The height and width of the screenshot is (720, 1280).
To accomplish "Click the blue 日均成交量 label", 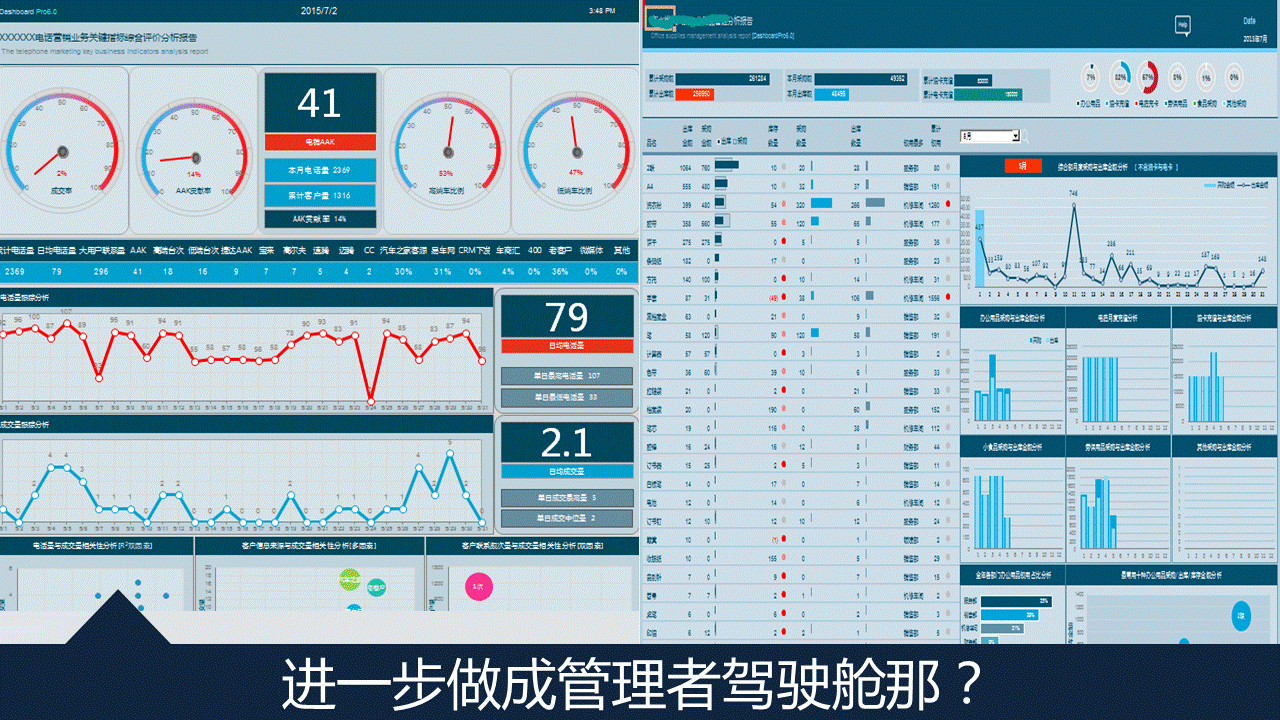I will pyautogui.click(x=567, y=471).
